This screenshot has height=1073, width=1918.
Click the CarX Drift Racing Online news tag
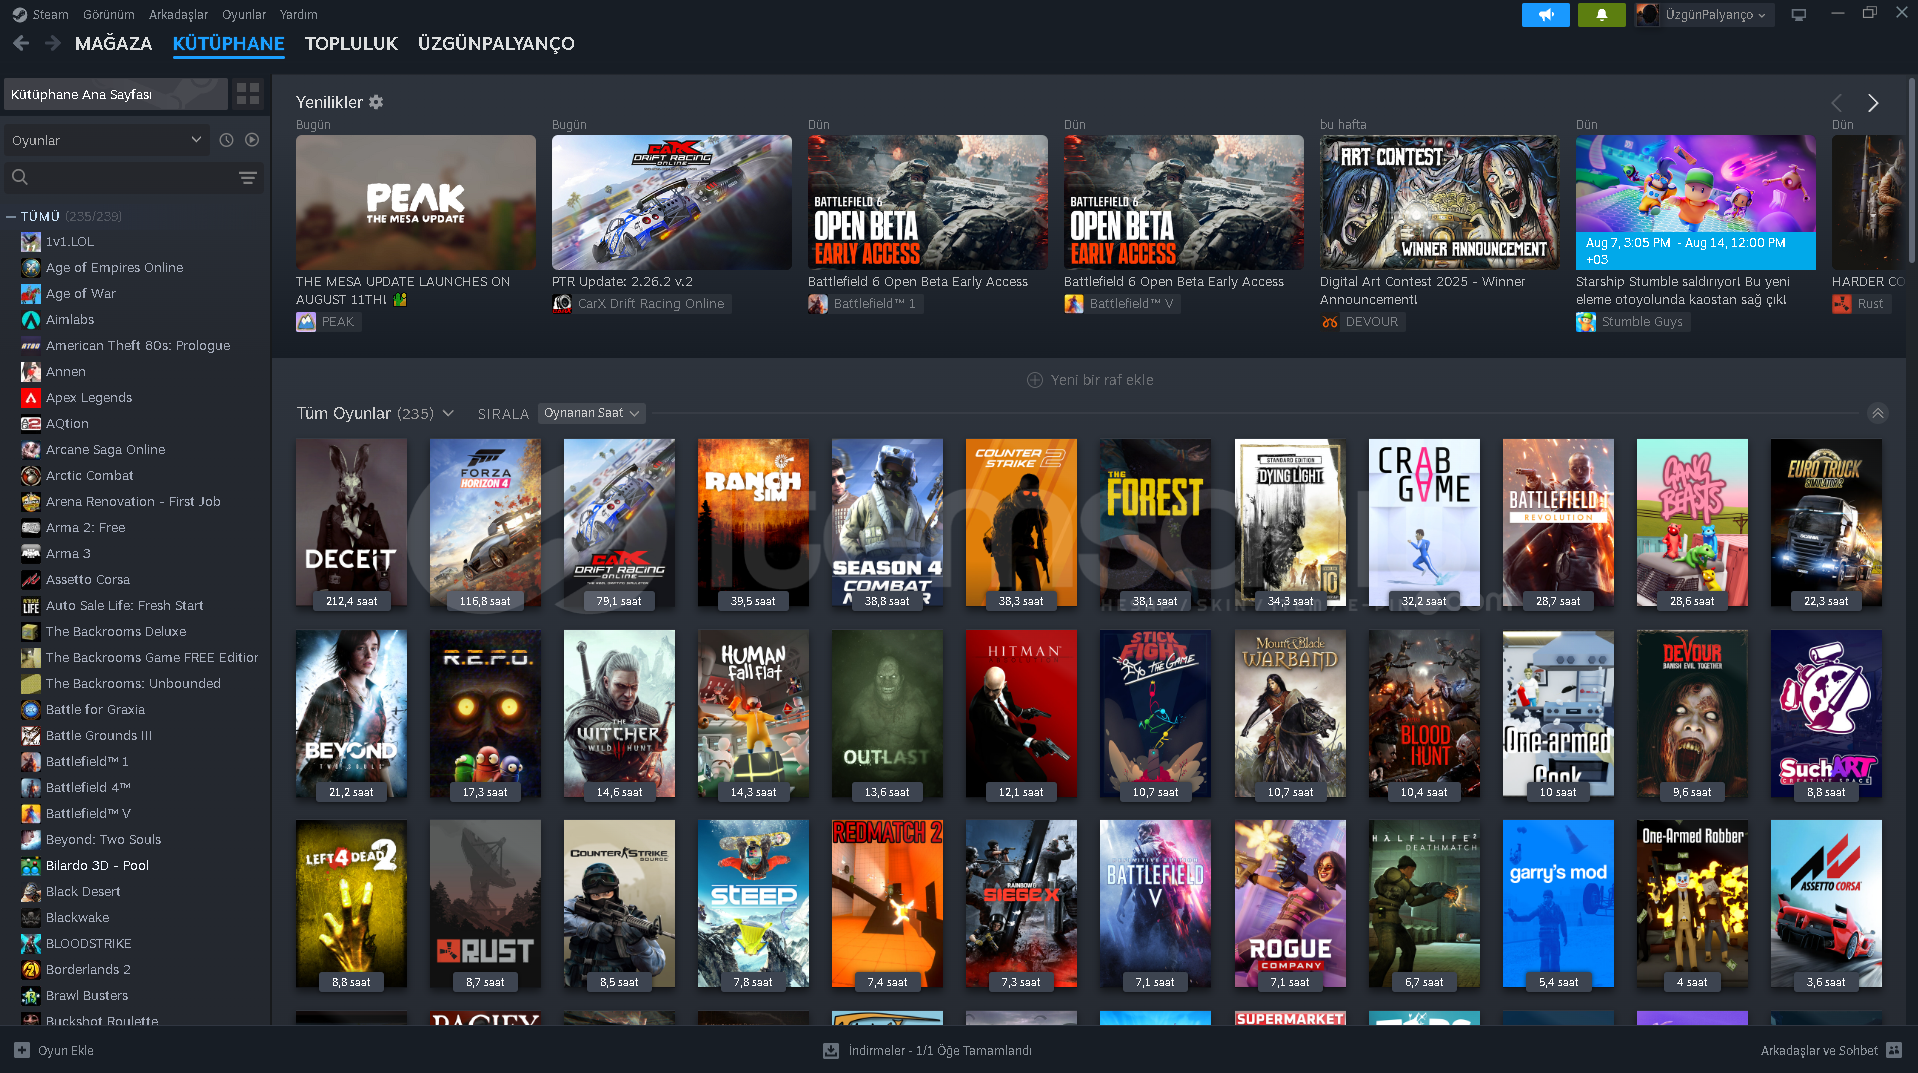point(642,304)
